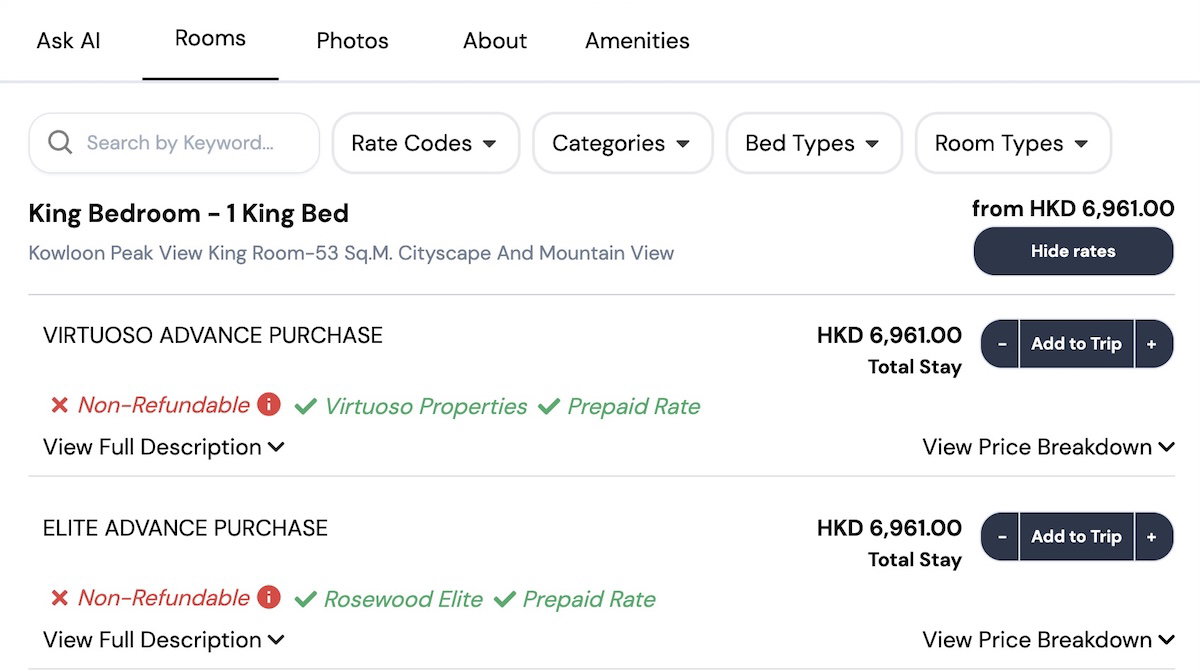This screenshot has width=1200, height=671.
Task: Expand the Bed Types dropdown
Action: [x=813, y=143]
